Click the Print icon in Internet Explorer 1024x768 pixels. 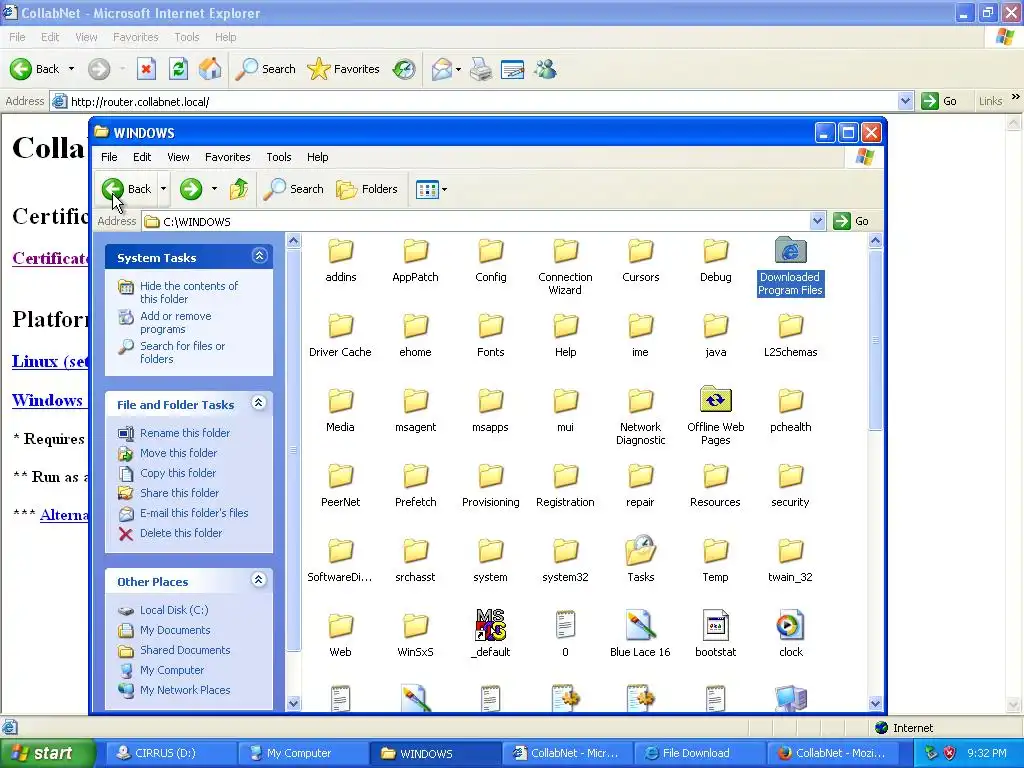click(x=481, y=69)
